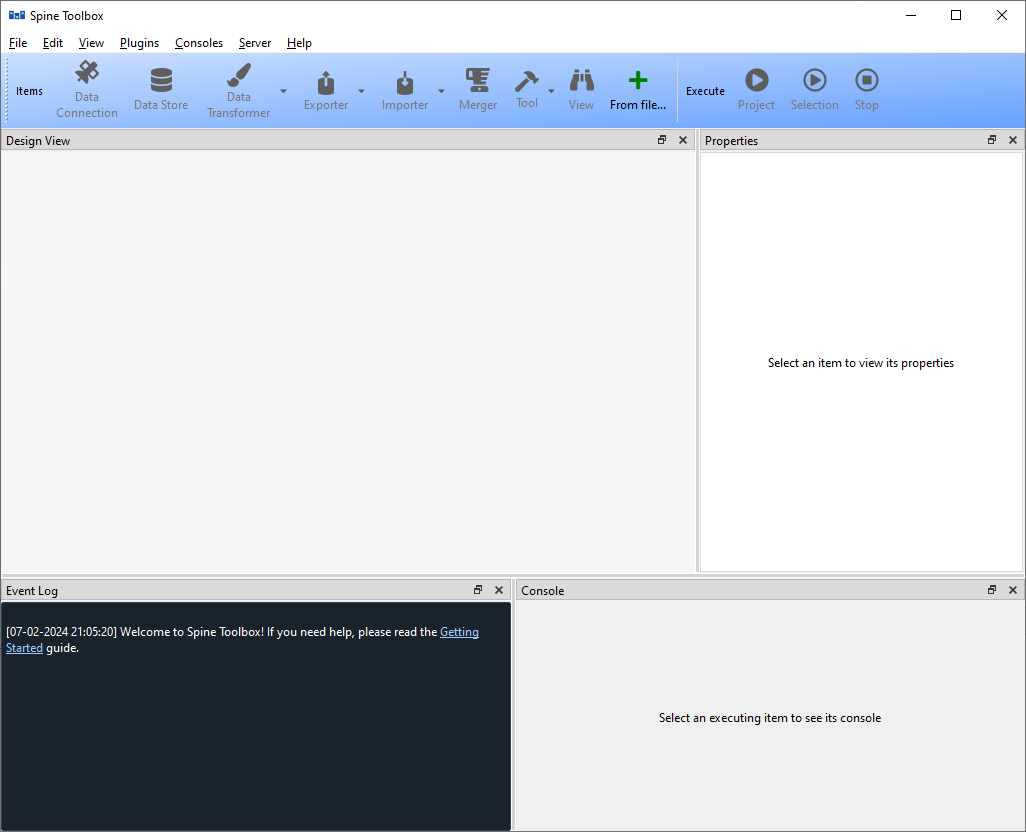
Task: Close the Event Log panel
Action: point(499,590)
